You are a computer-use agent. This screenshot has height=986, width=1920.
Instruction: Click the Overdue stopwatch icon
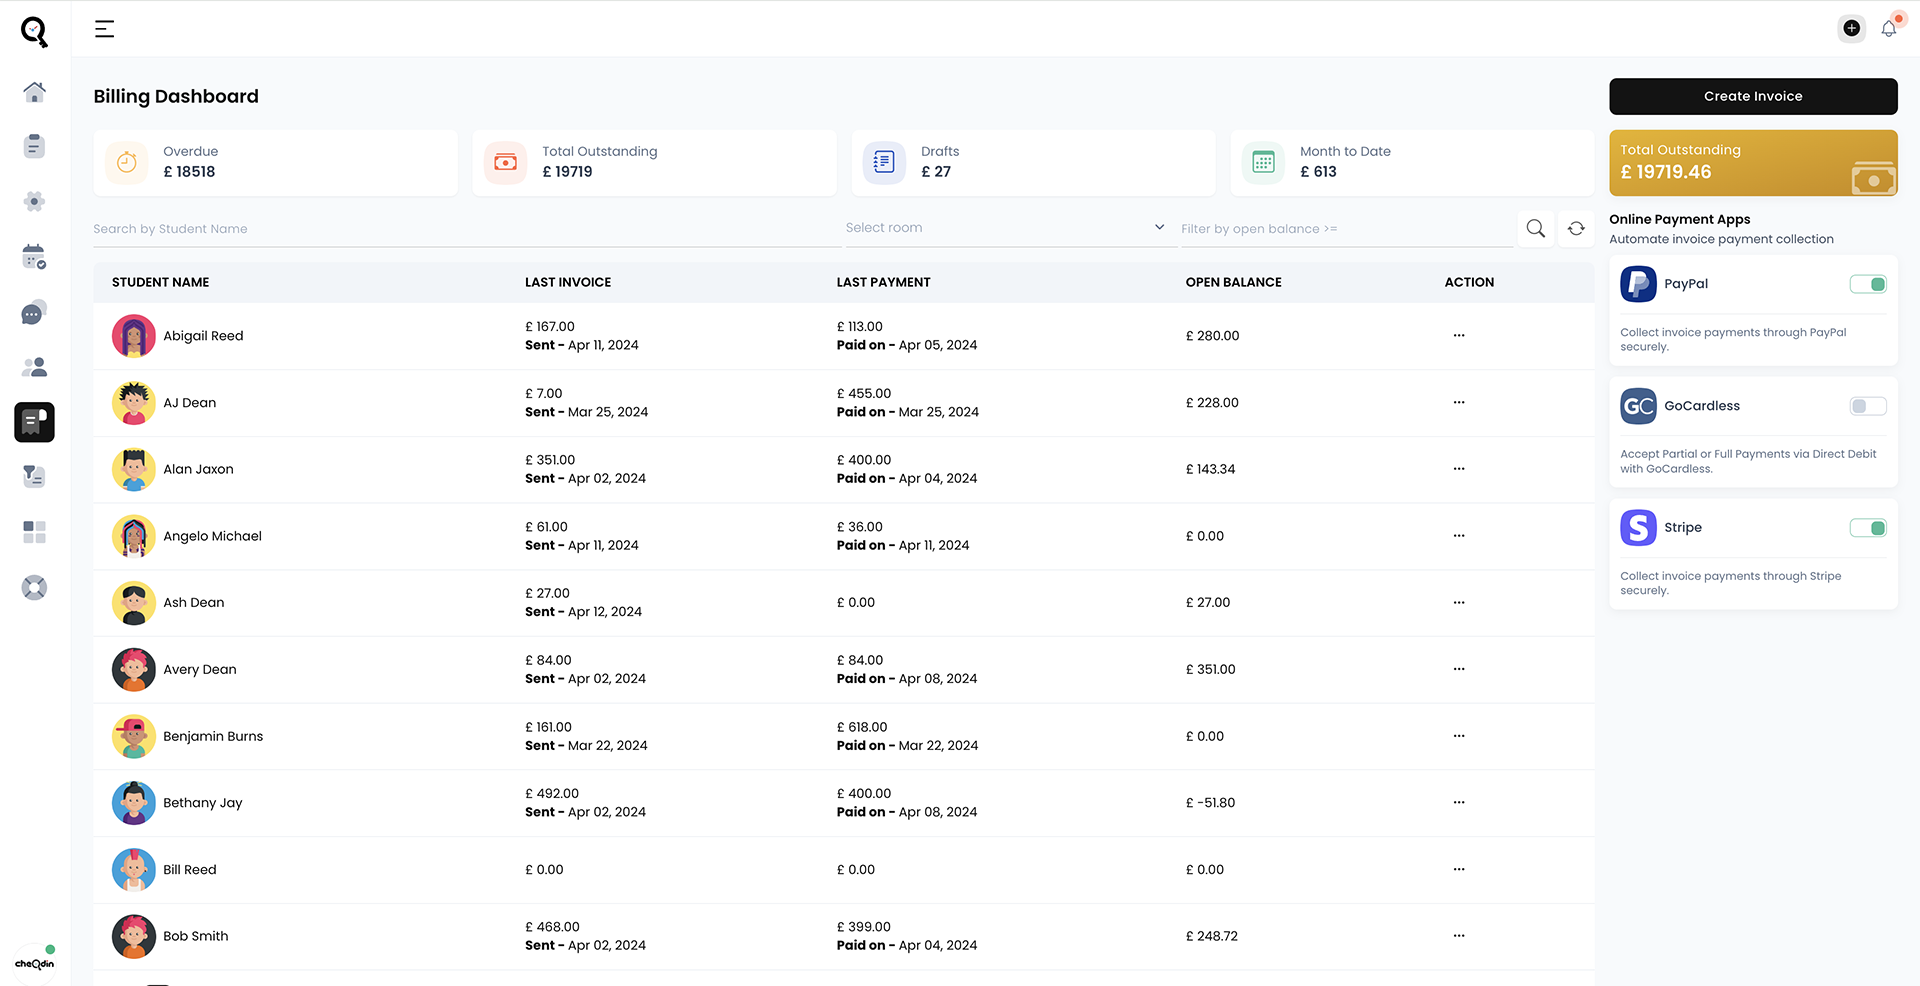127,162
